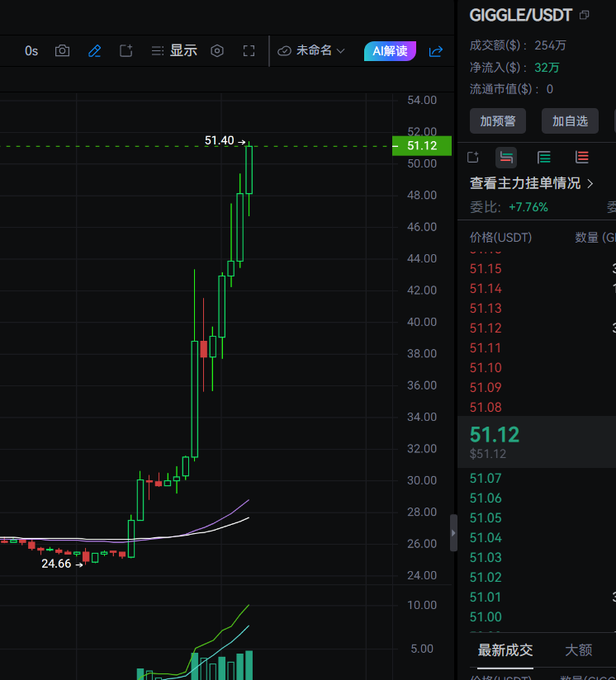Select bid price 51.07 row
Image resolution: width=616 pixels, height=680 pixels.
click(537, 478)
